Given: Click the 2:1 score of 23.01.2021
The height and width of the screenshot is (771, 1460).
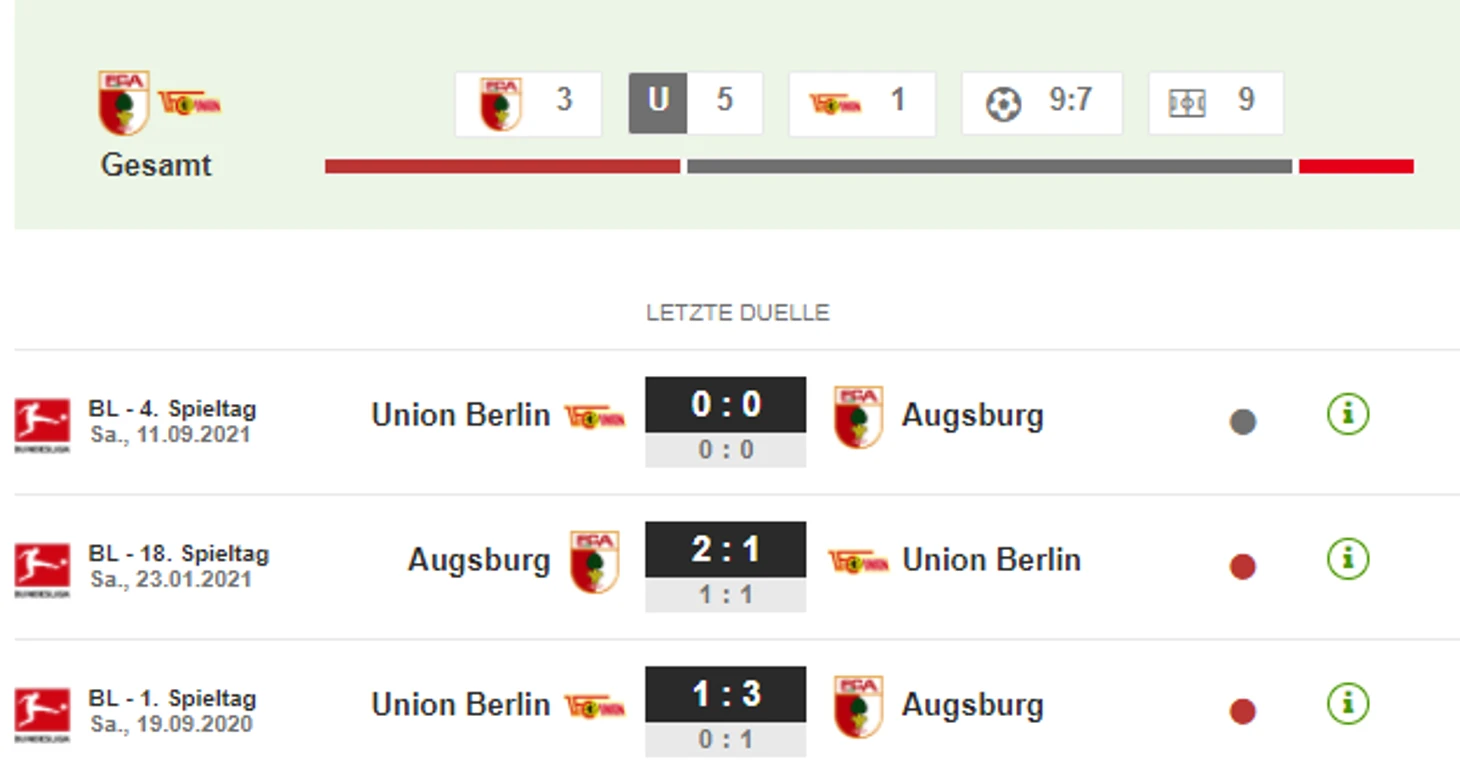Looking at the screenshot, I should [725, 550].
